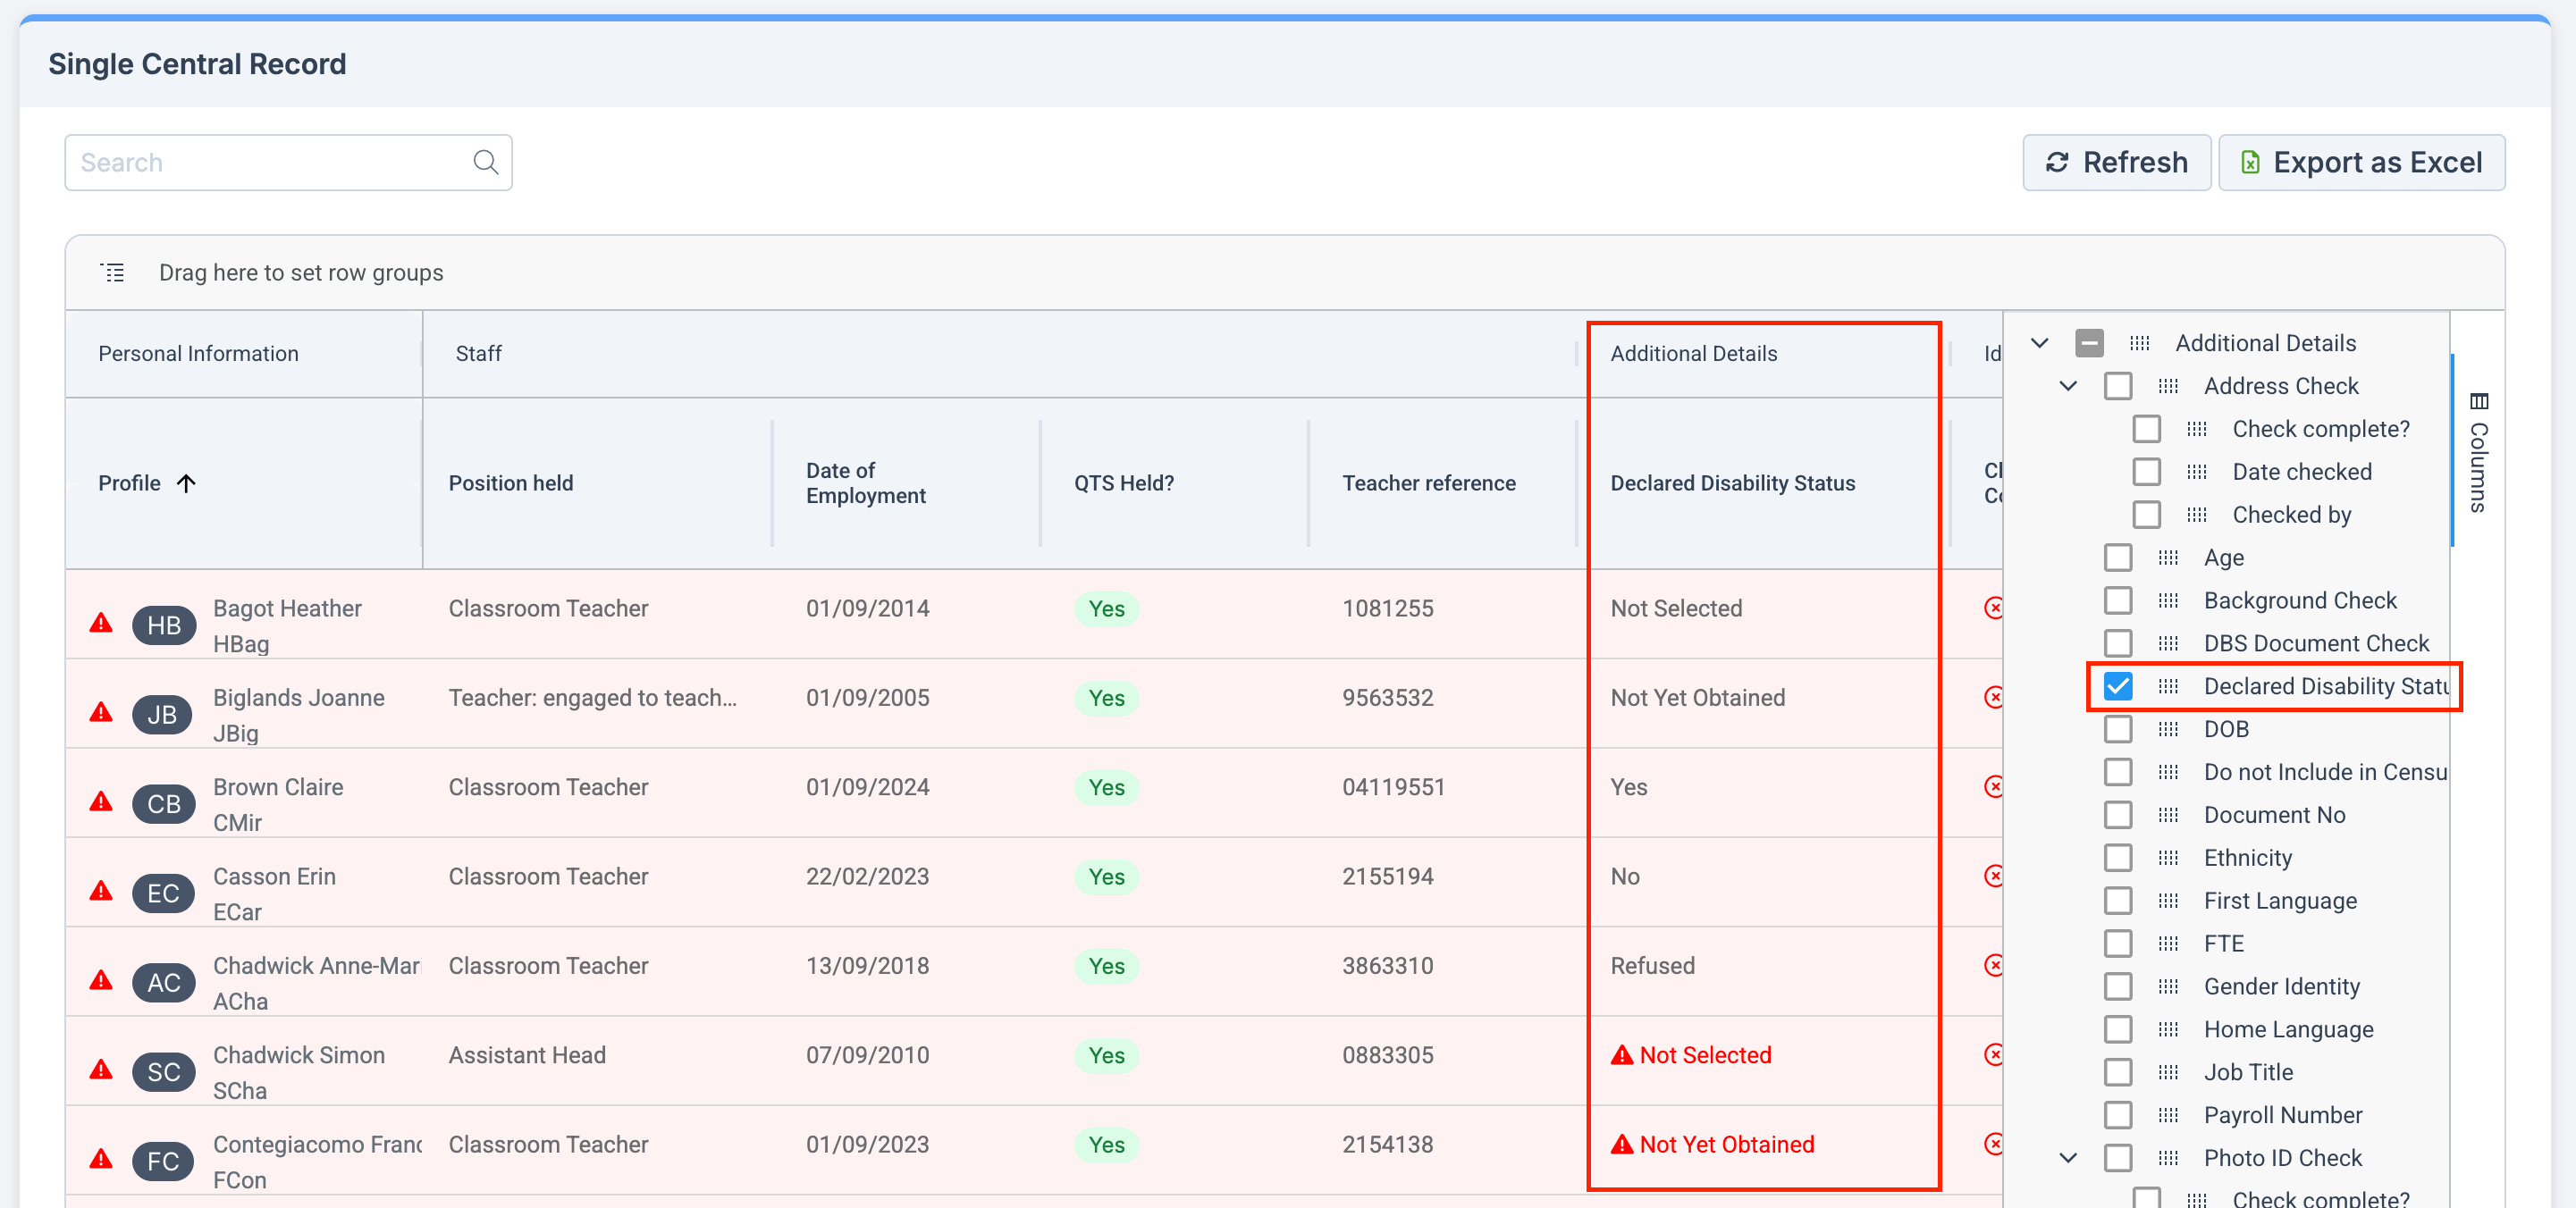Click the row groups list icon
Image resolution: width=2576 pixels, height=1208 pixels.
pyautogui.click(x=113, y=272)
